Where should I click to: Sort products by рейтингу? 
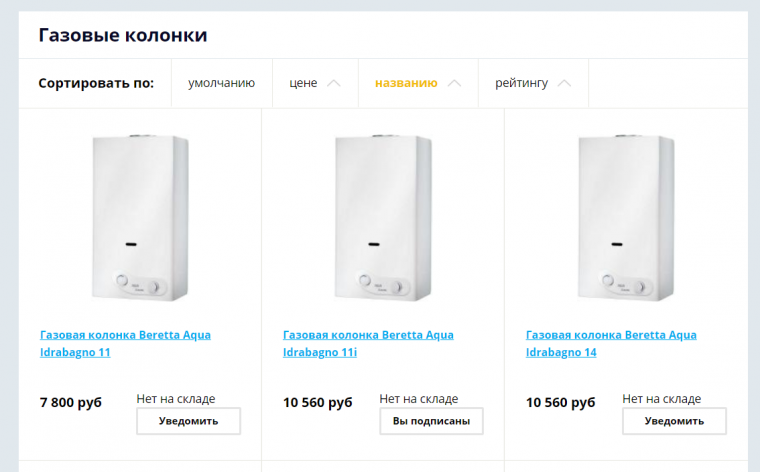pos(521,83)
